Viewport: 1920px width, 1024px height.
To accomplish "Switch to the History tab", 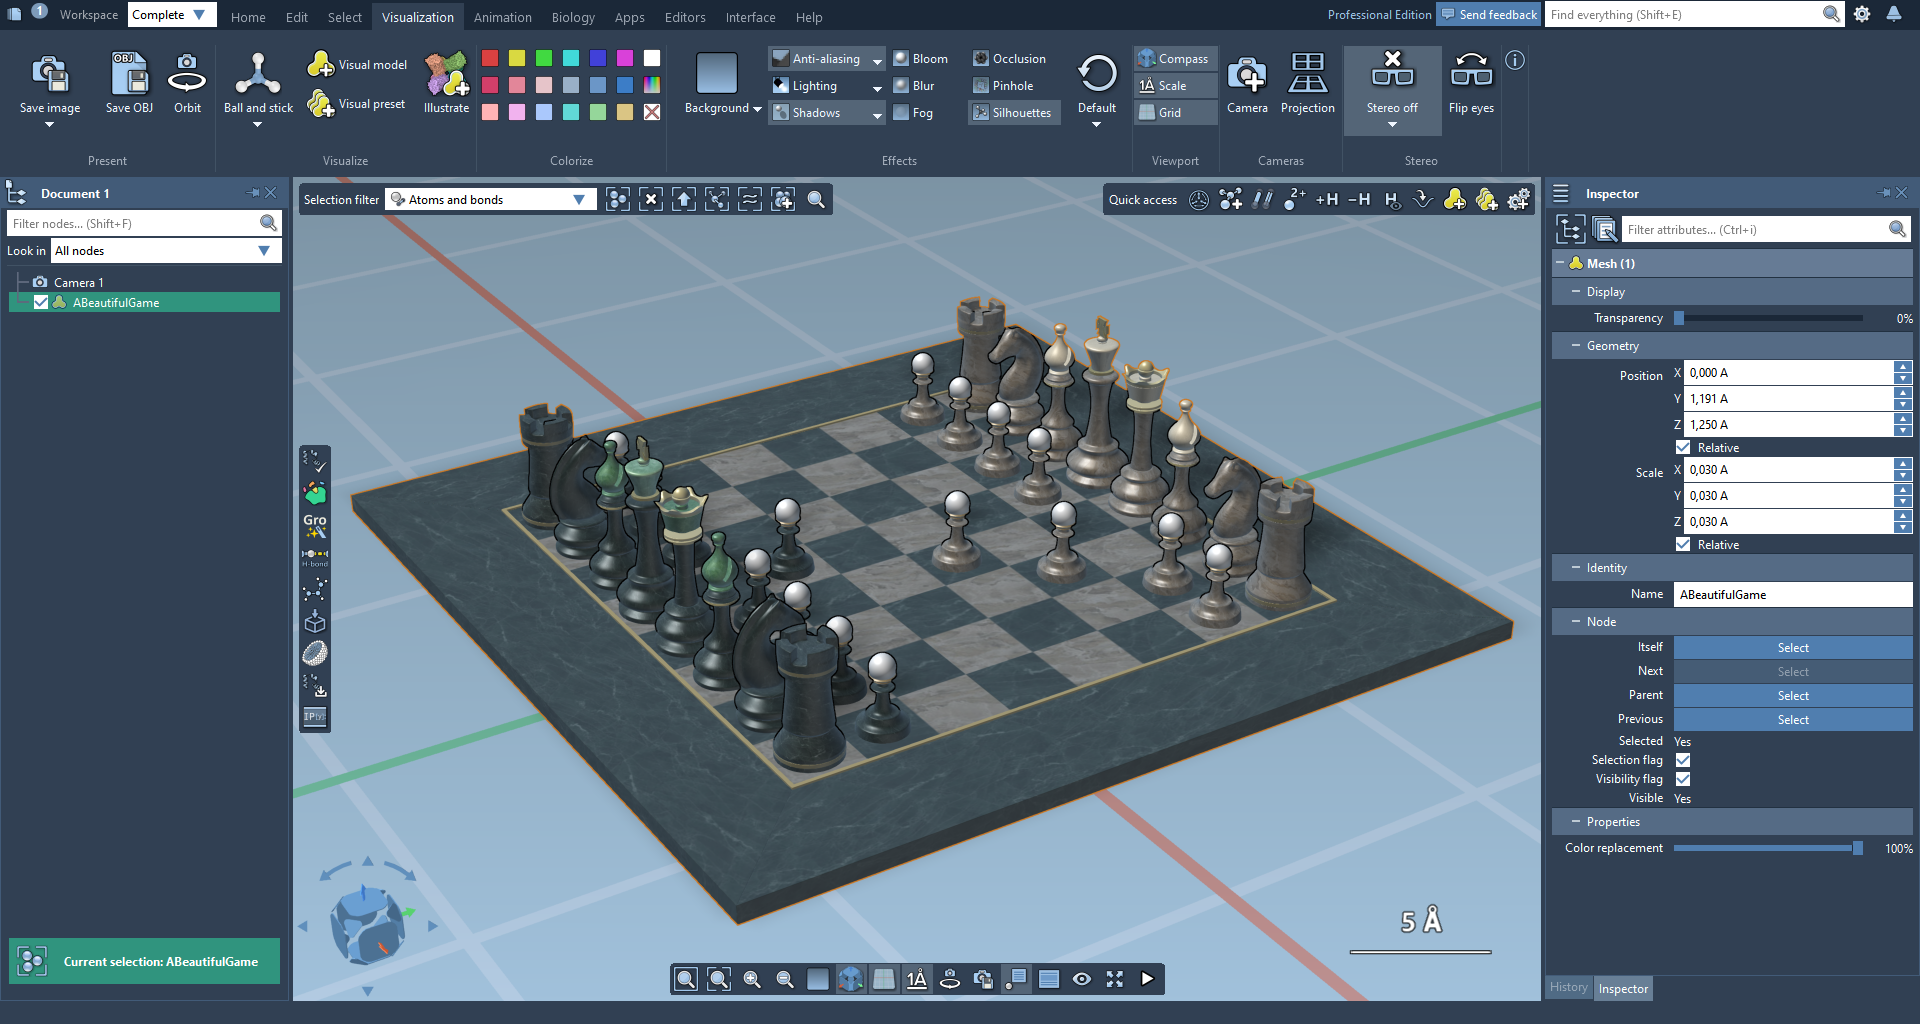I will coord(1568,988).
